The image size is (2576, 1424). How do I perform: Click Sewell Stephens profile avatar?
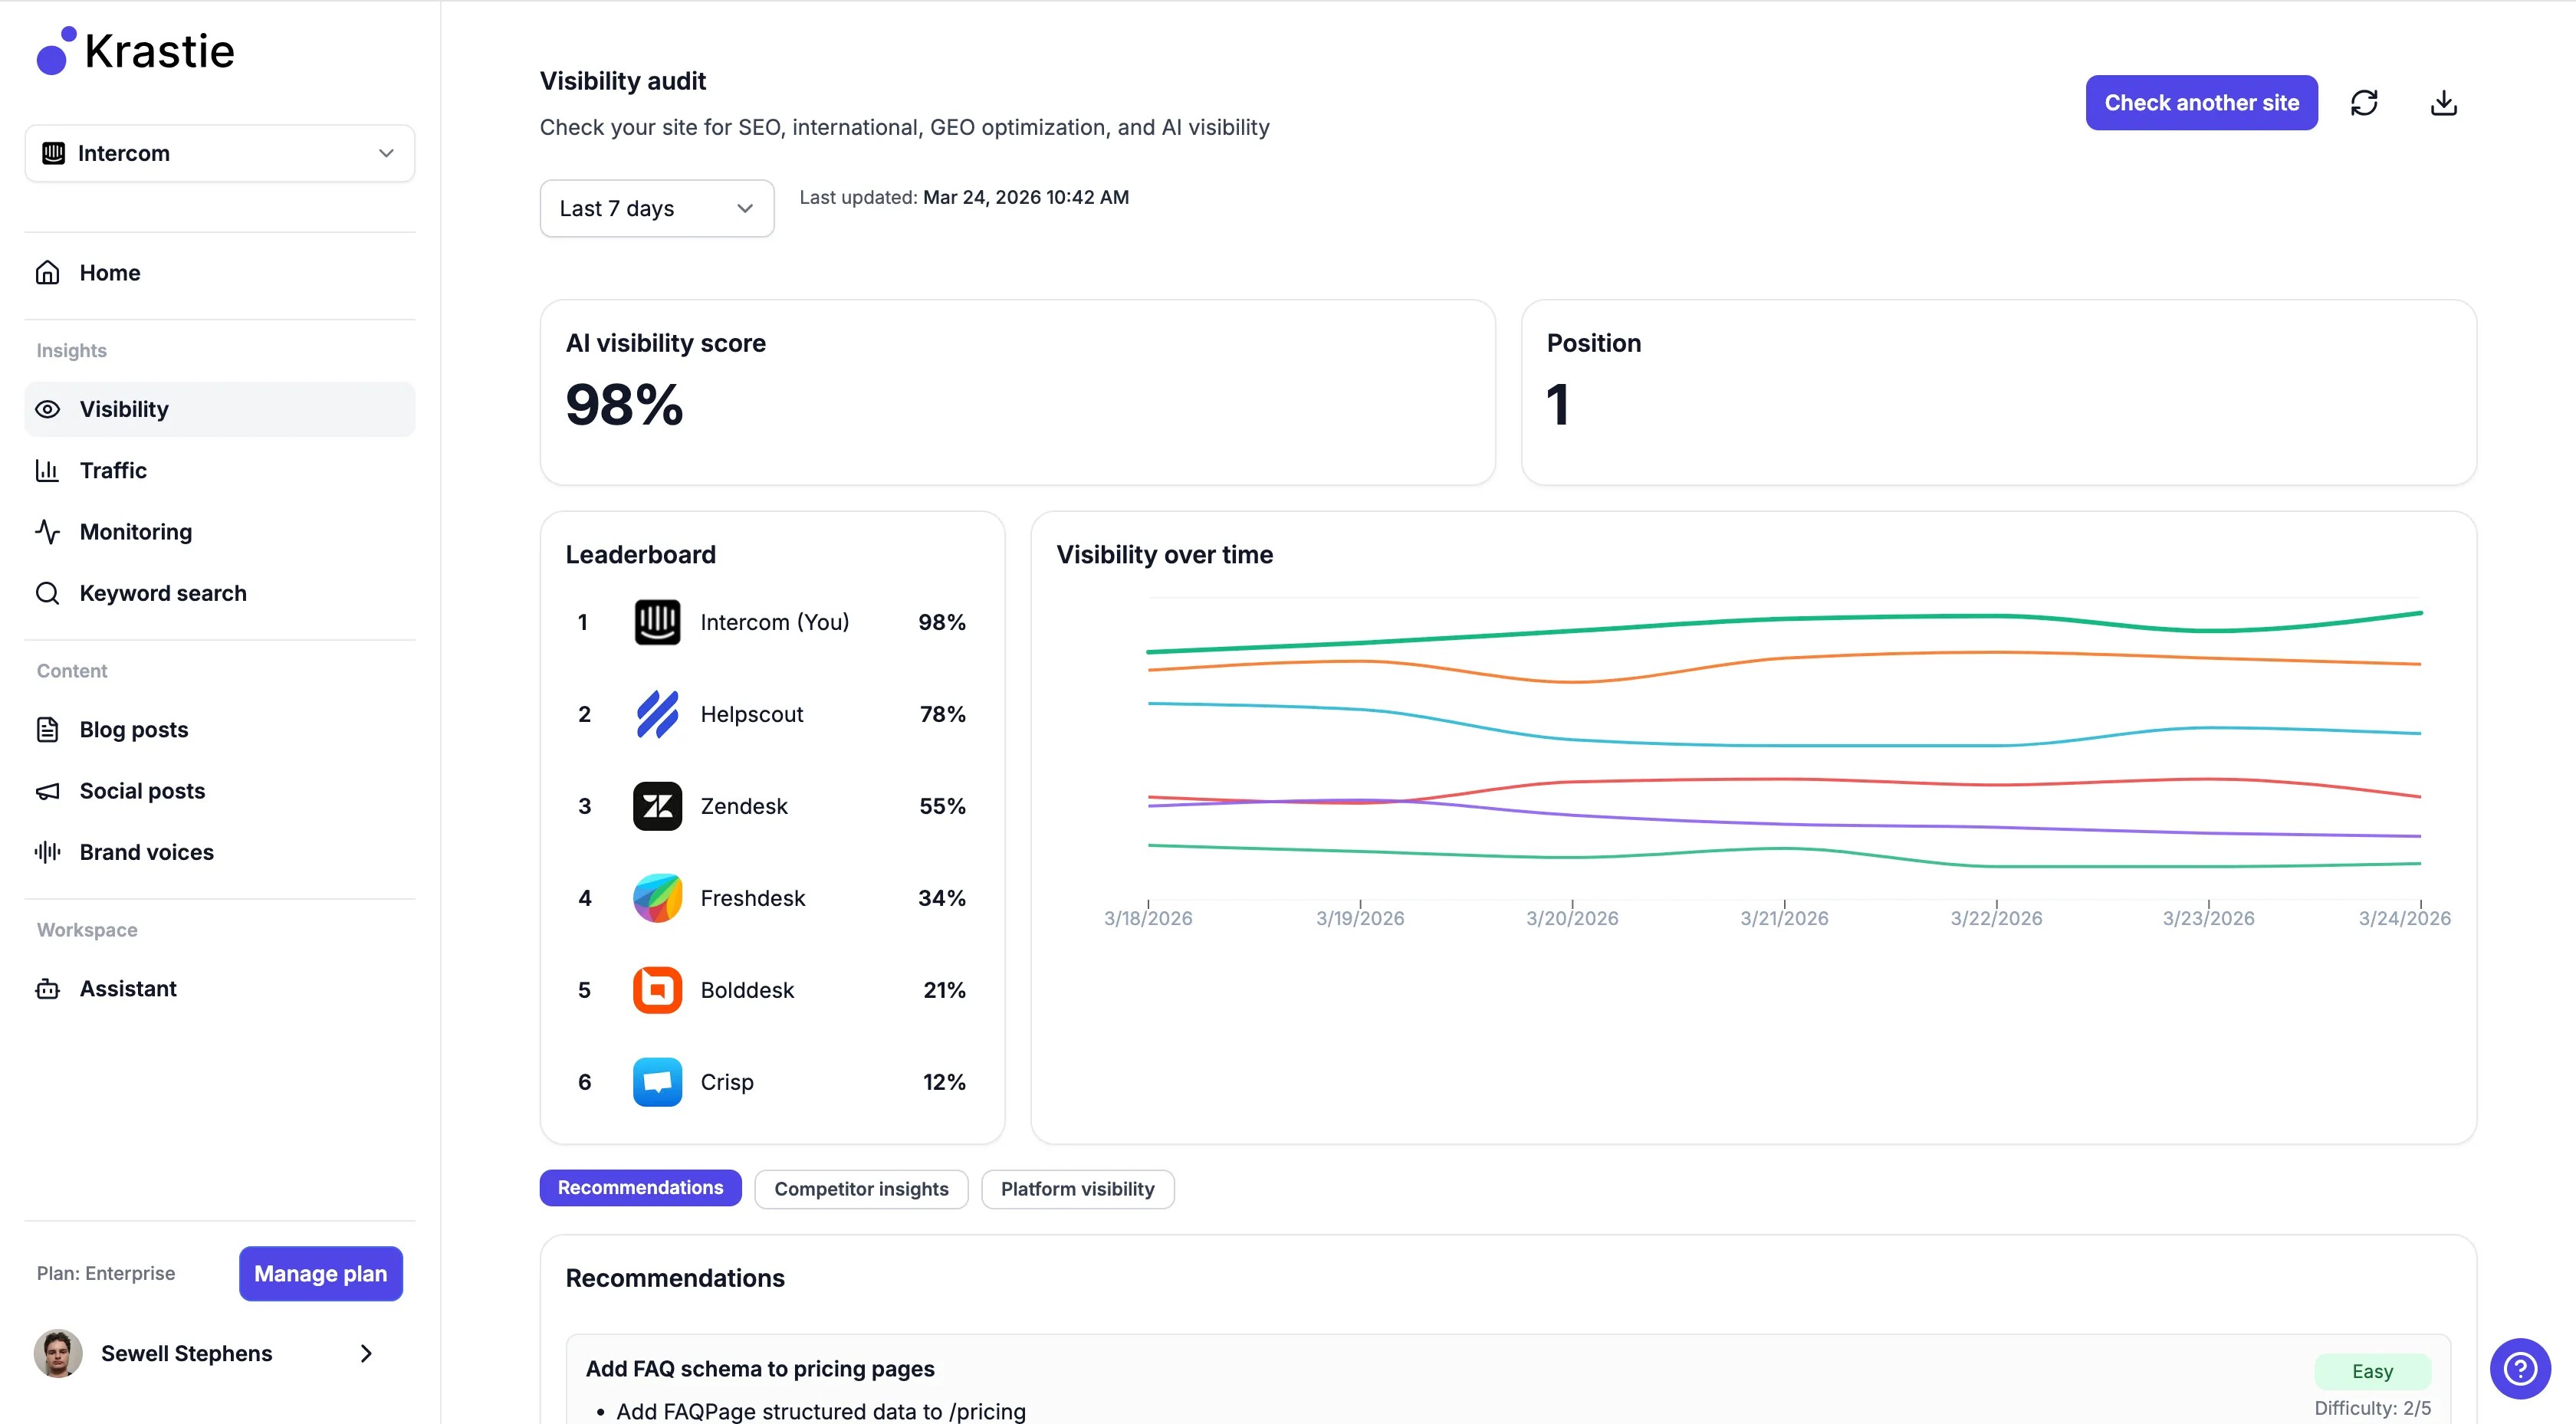tap(58, 1353)
